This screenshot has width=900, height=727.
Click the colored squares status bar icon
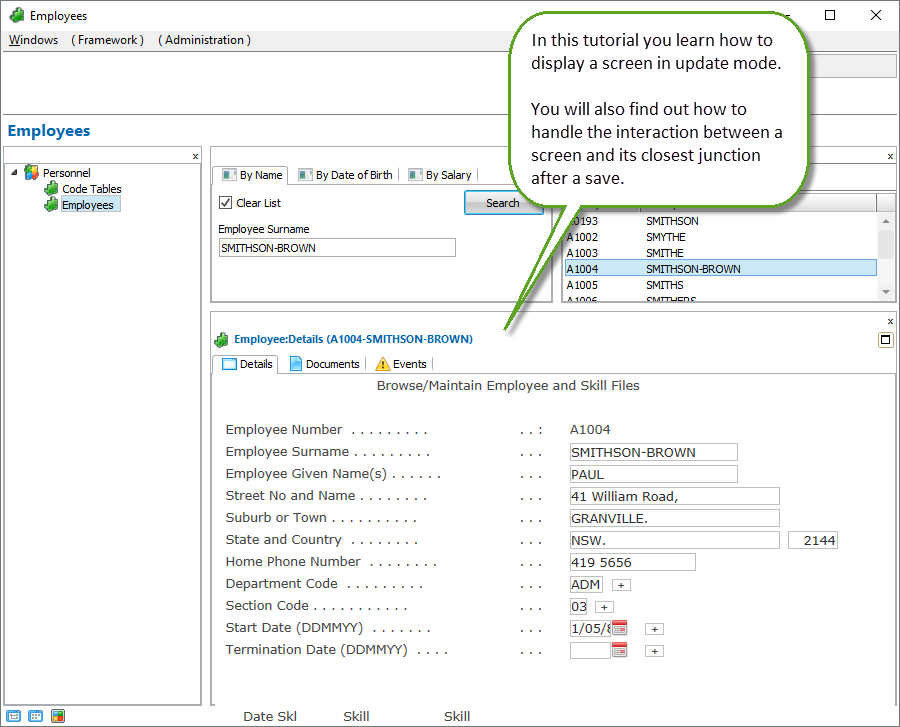point(58,716)
